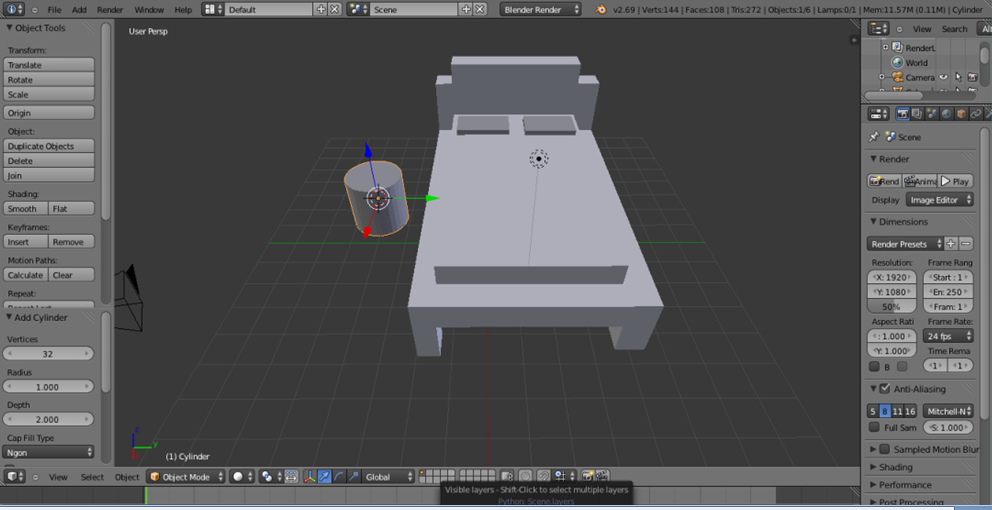Disable the Anti-Aliasing checkbox

pyautogui.click(x=884, y=389)
